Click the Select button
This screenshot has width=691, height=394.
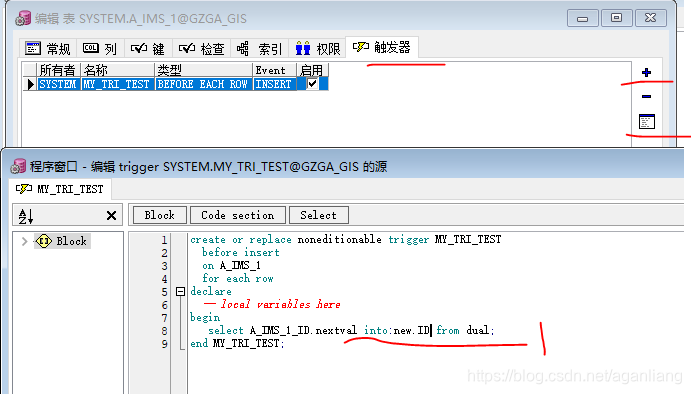pyautogui.click(x=319, y=215)
